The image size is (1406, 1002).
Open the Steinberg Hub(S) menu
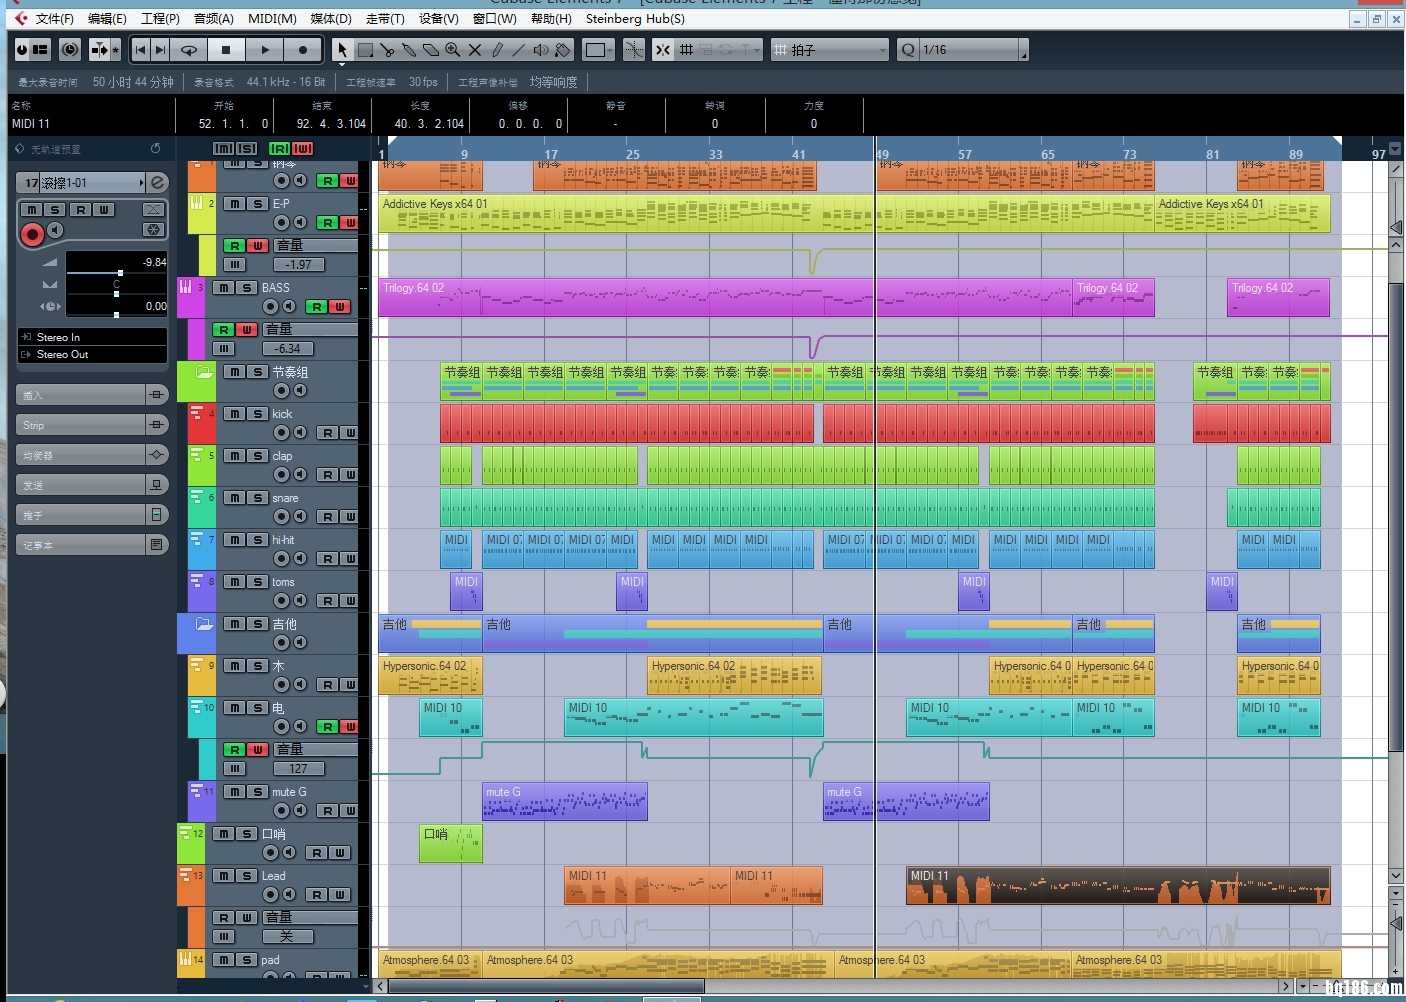(x=635, y=18)
